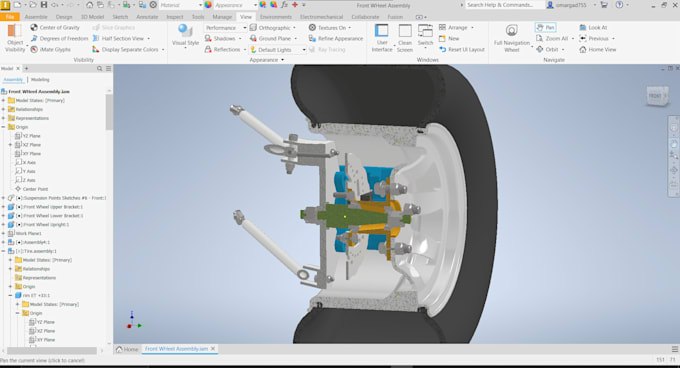Open the Manage ribbon tab
Image resolution: width=680 pixels, height=368 pixels.
[x=222, y=17]
